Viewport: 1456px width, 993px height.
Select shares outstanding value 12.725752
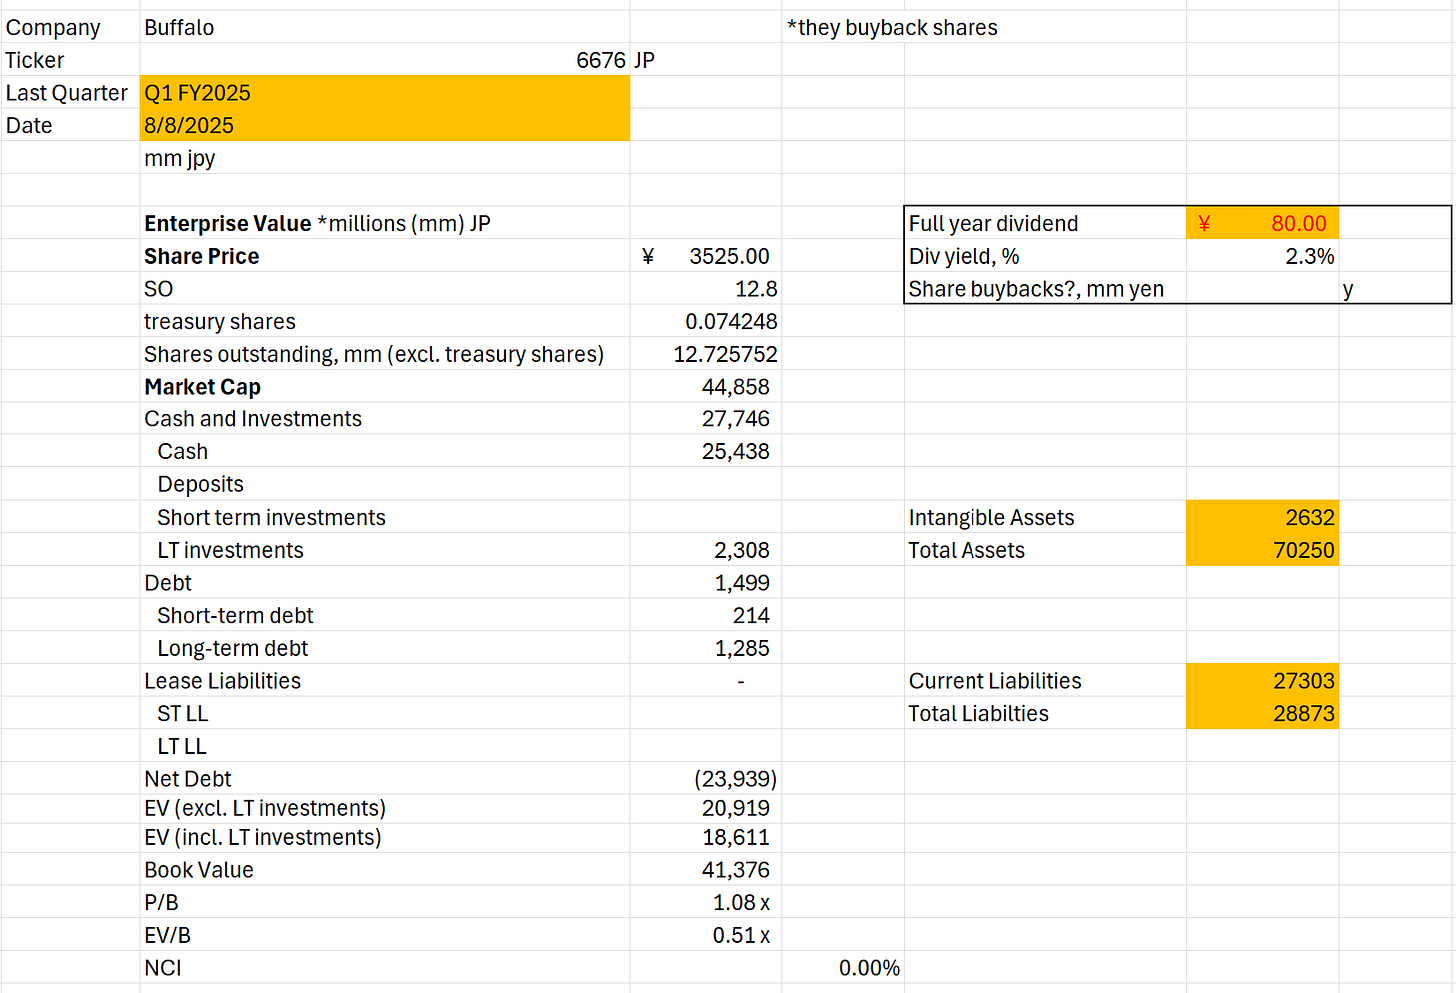pos(725,354)
